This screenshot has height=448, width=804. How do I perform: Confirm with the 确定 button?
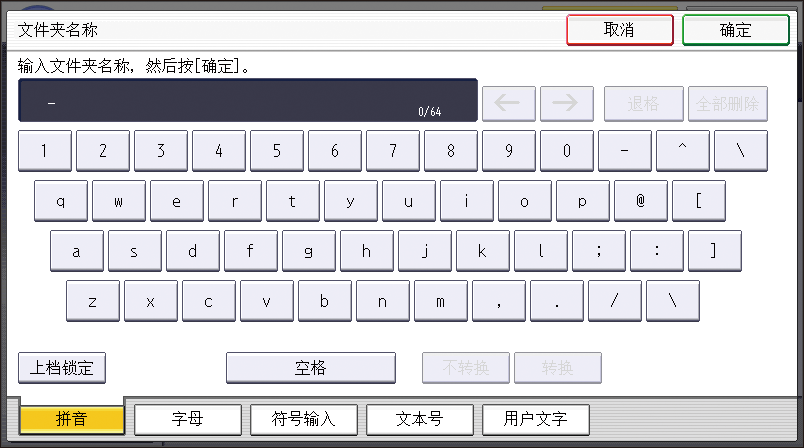coord(735,30)
